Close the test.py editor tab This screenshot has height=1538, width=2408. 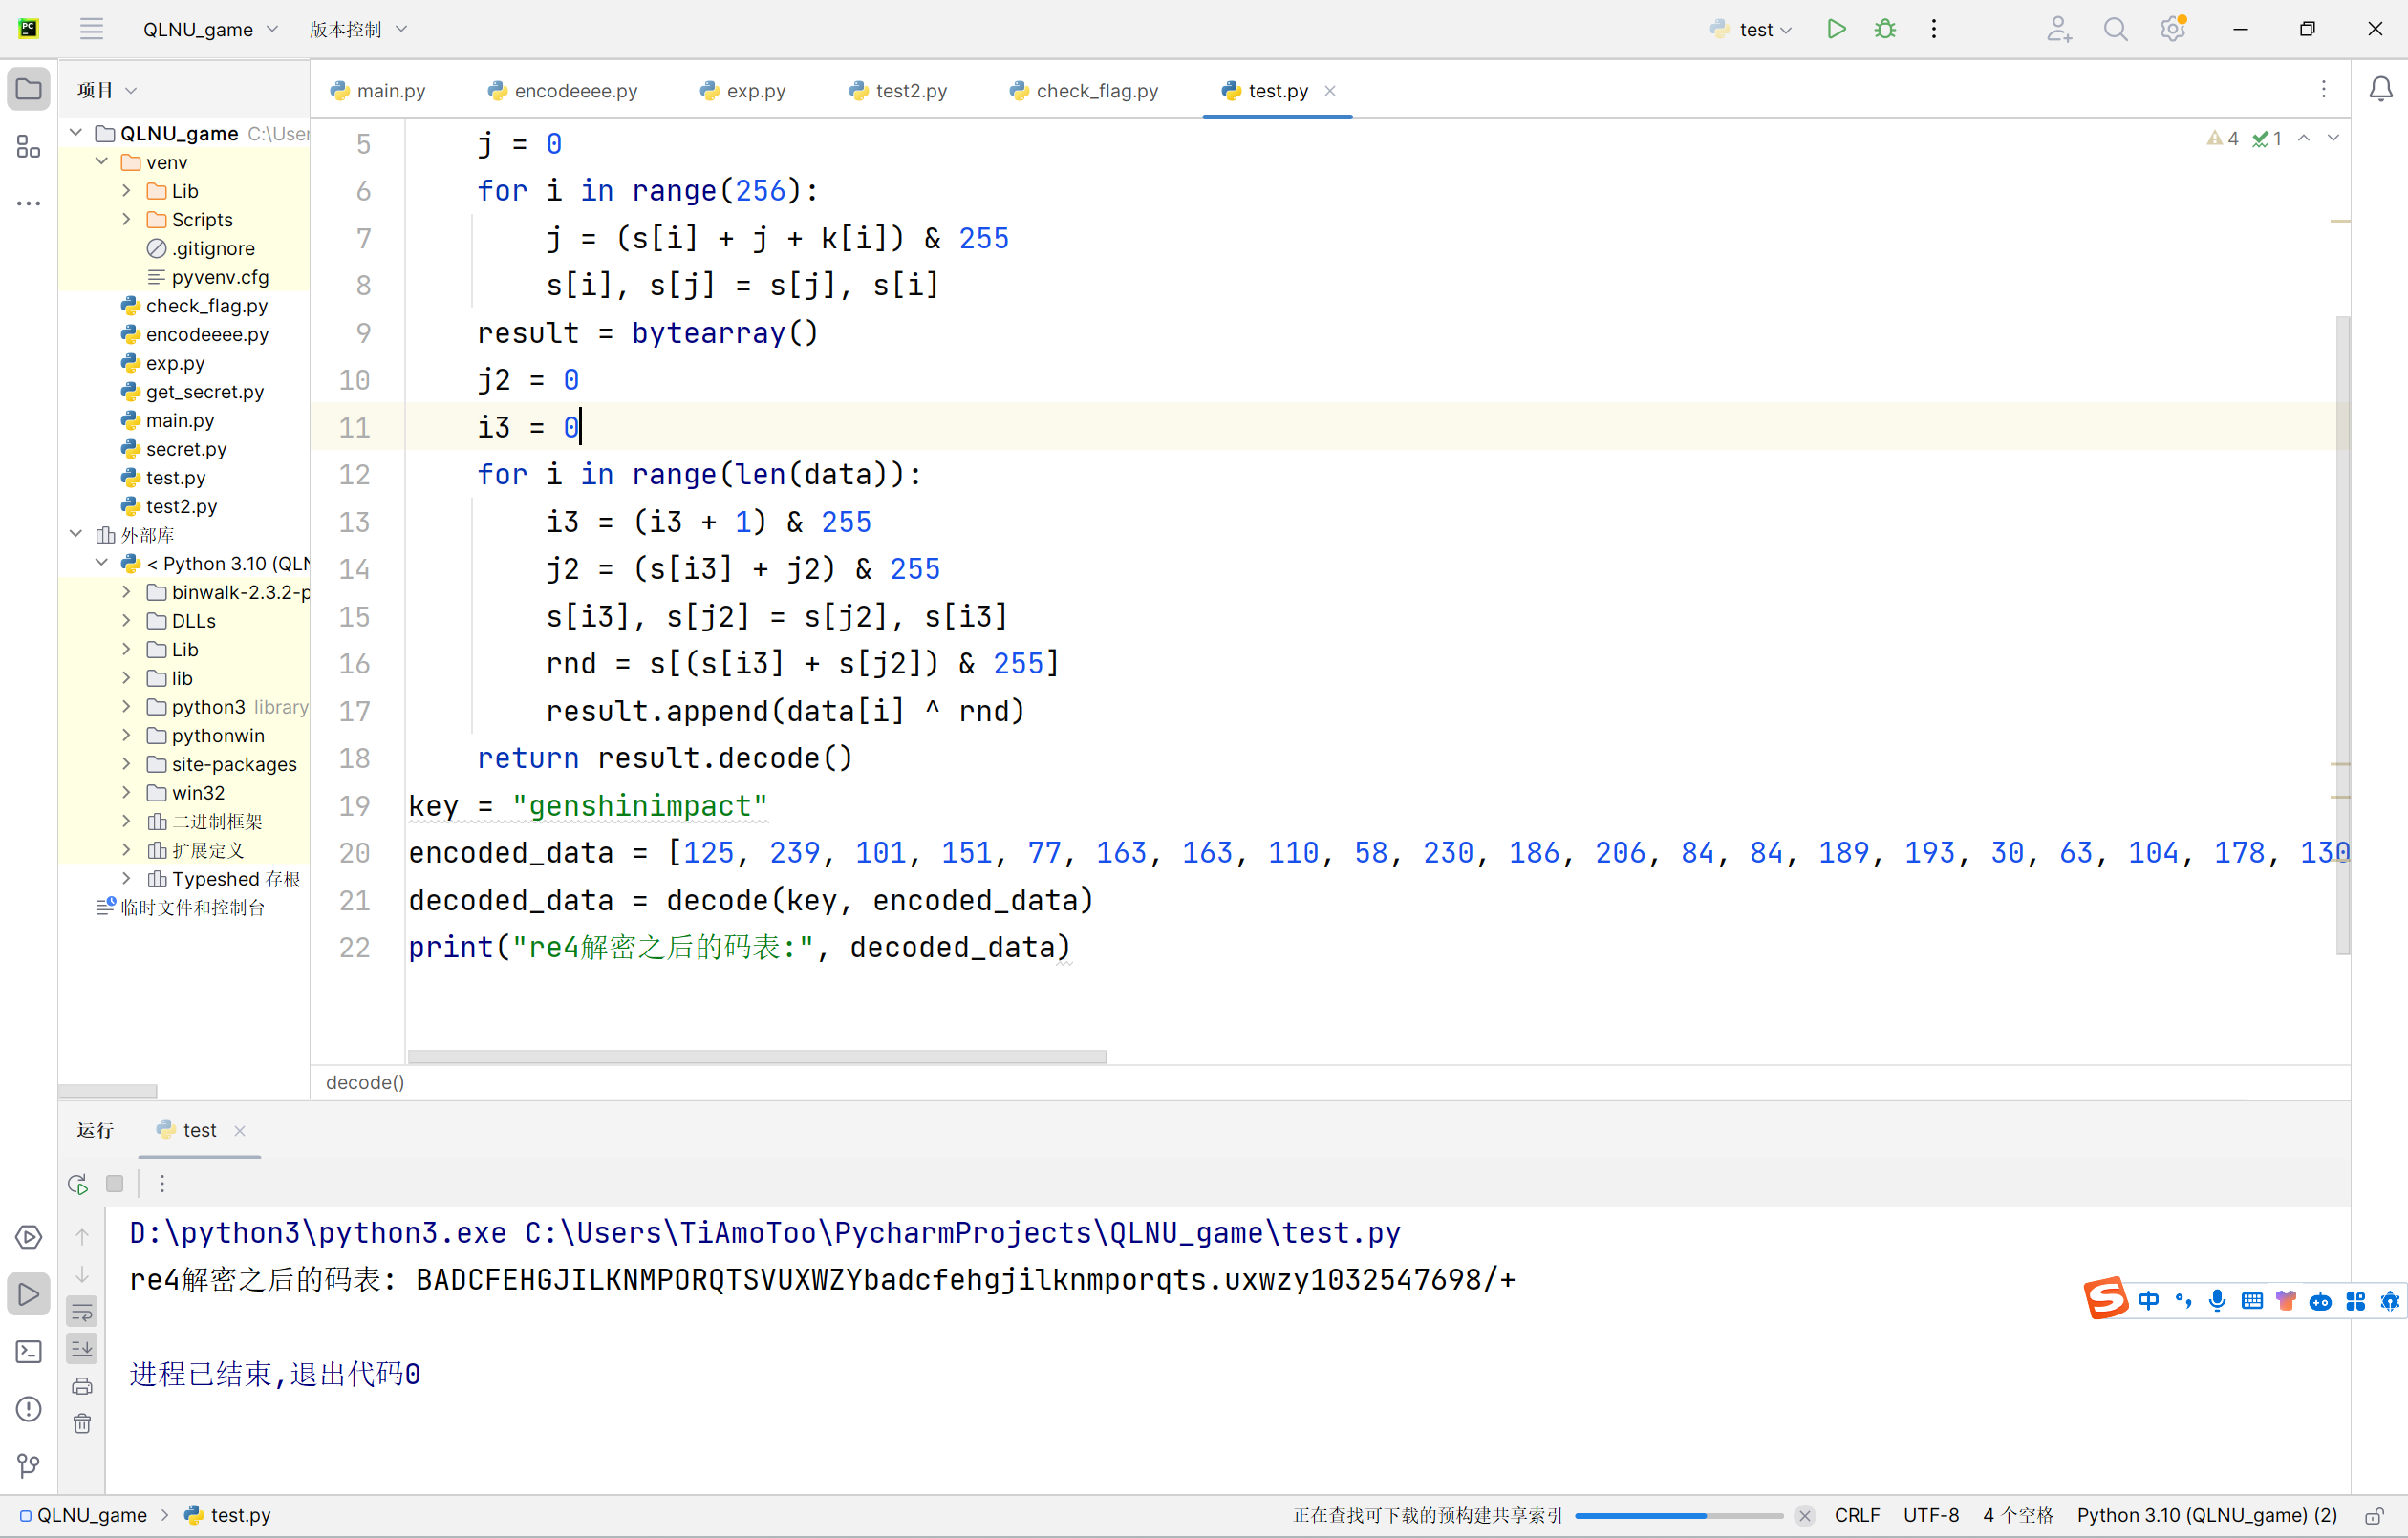point(1330,90)
